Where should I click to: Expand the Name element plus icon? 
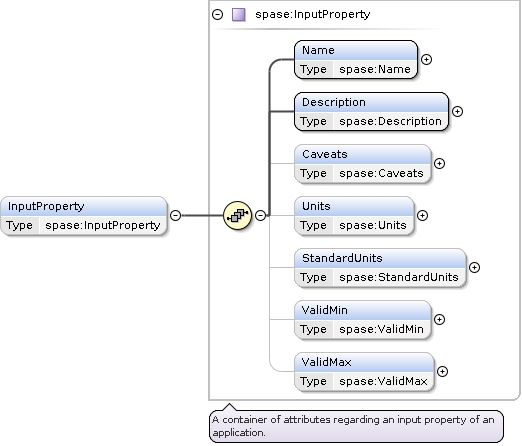[x=426, y=59]
